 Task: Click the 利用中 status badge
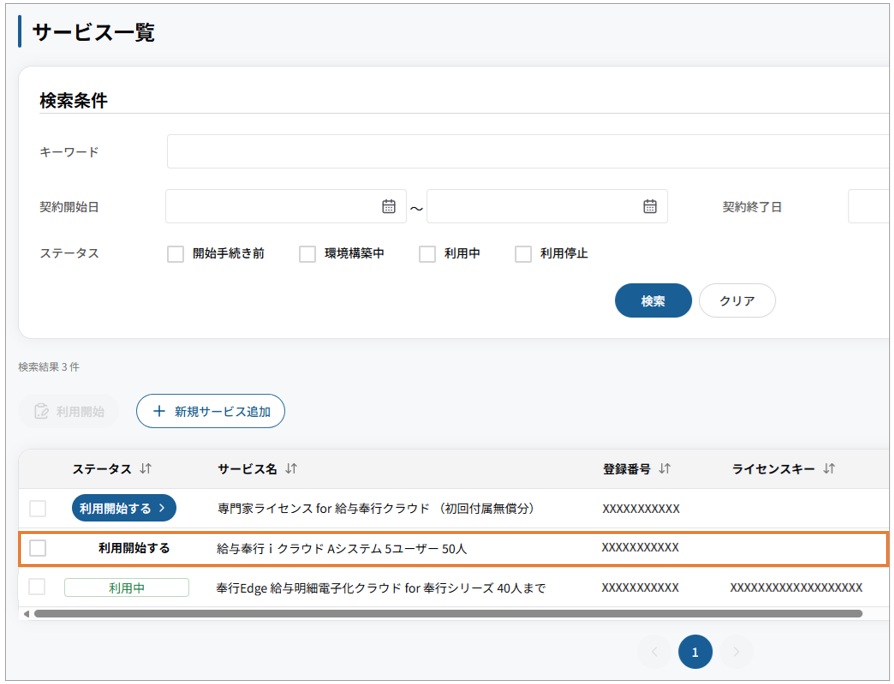coord(127,588)
